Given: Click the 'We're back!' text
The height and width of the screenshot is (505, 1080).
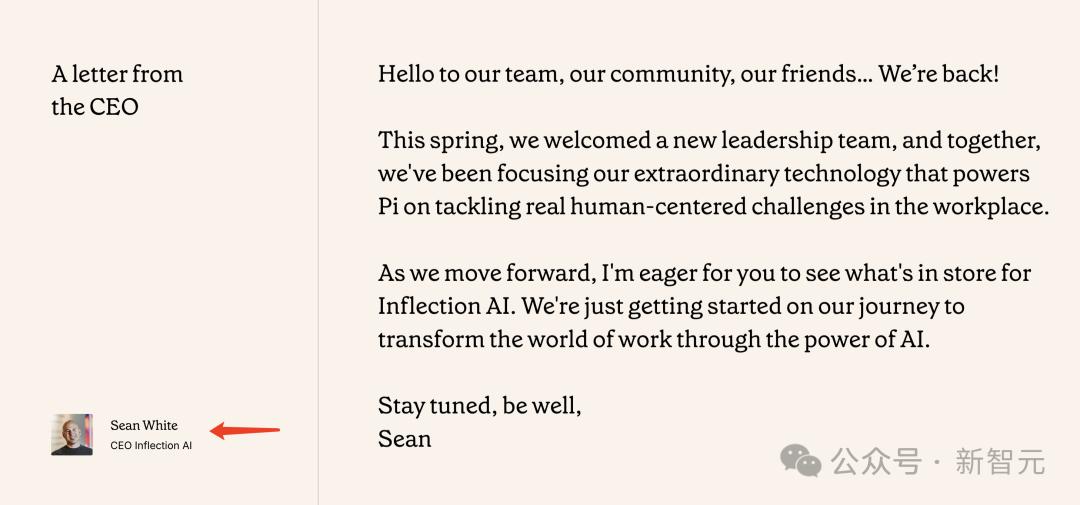Looking at the screenshot, I should click(939, 74).
